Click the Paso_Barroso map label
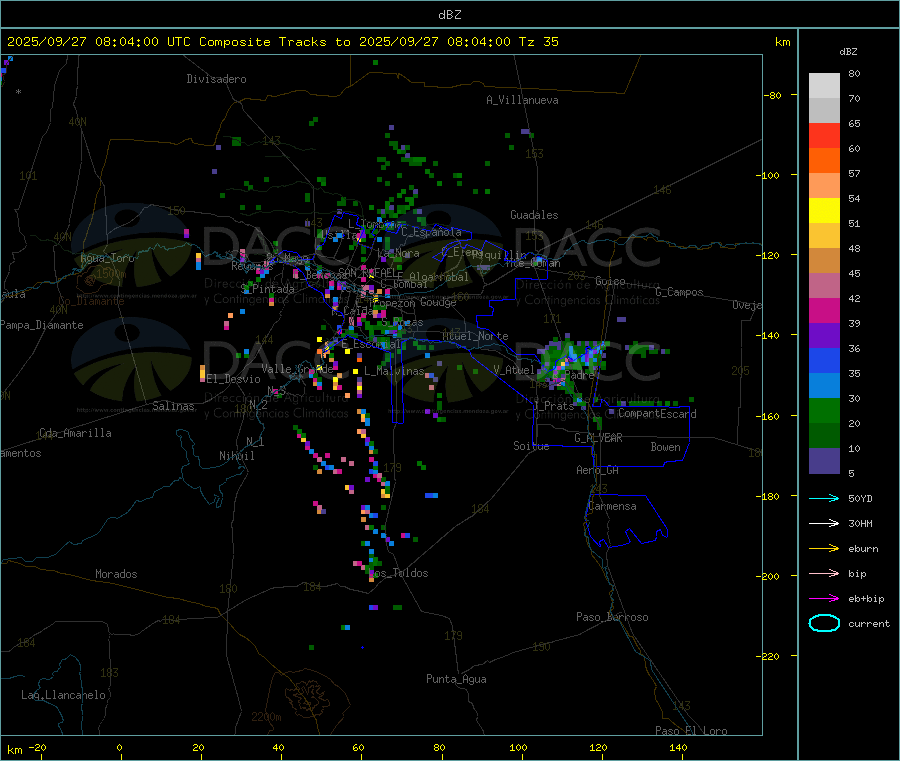900x761 pixels. 612,617
